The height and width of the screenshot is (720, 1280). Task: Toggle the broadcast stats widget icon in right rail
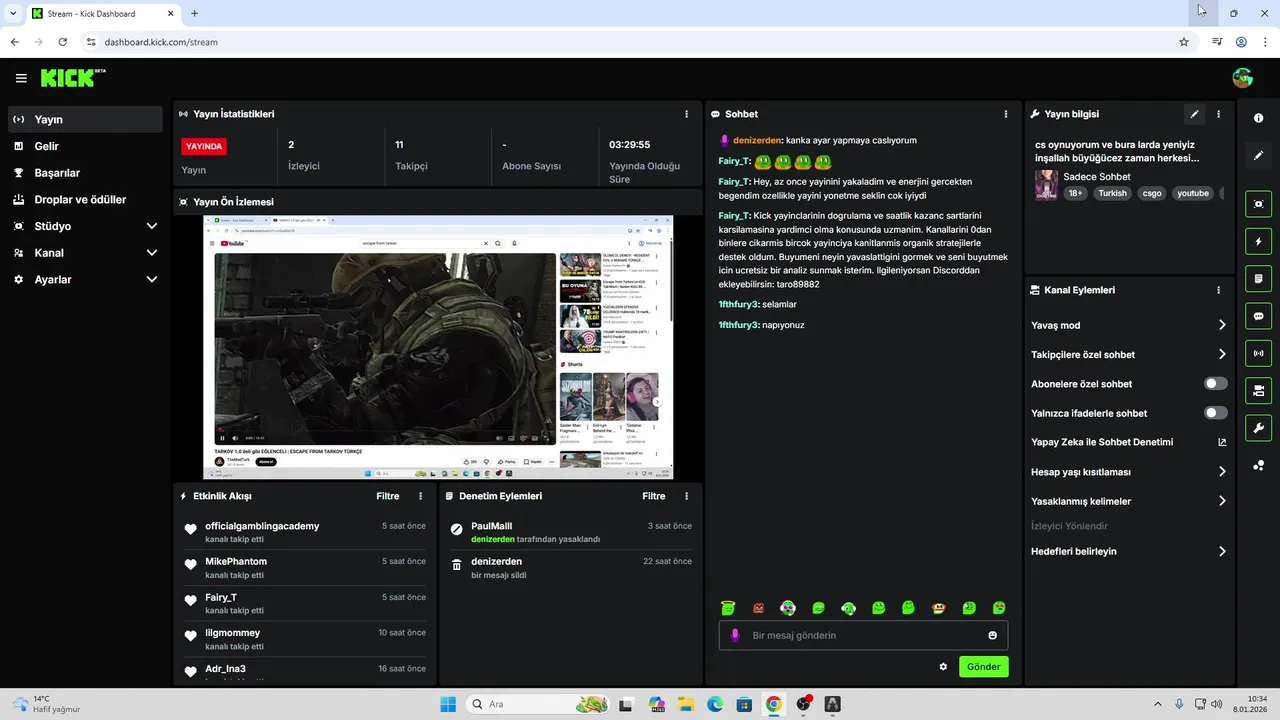click(1258, 353)
